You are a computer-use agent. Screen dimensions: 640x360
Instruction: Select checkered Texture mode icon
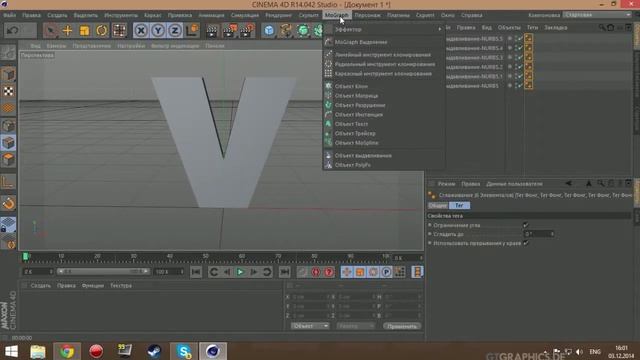[x=8, y=91]
